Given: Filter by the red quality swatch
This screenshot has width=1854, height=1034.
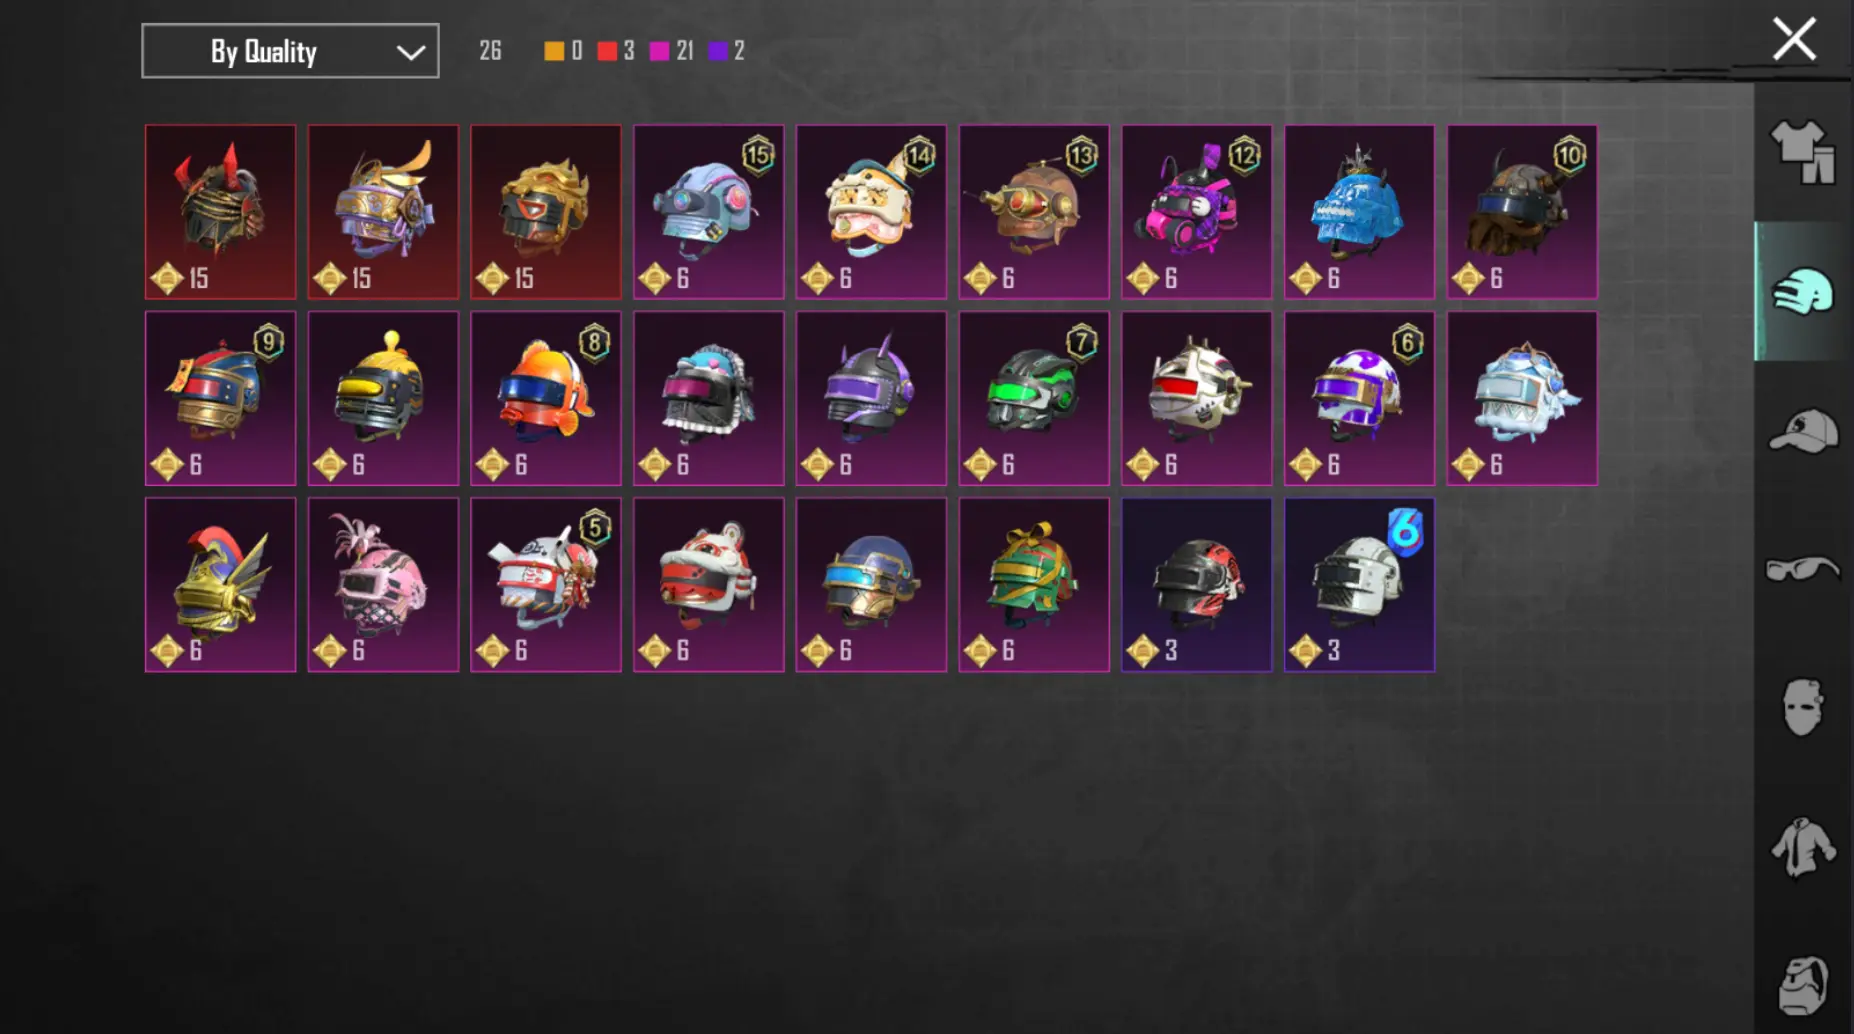Looking at the screenshot, I should (x=607, y=51).
